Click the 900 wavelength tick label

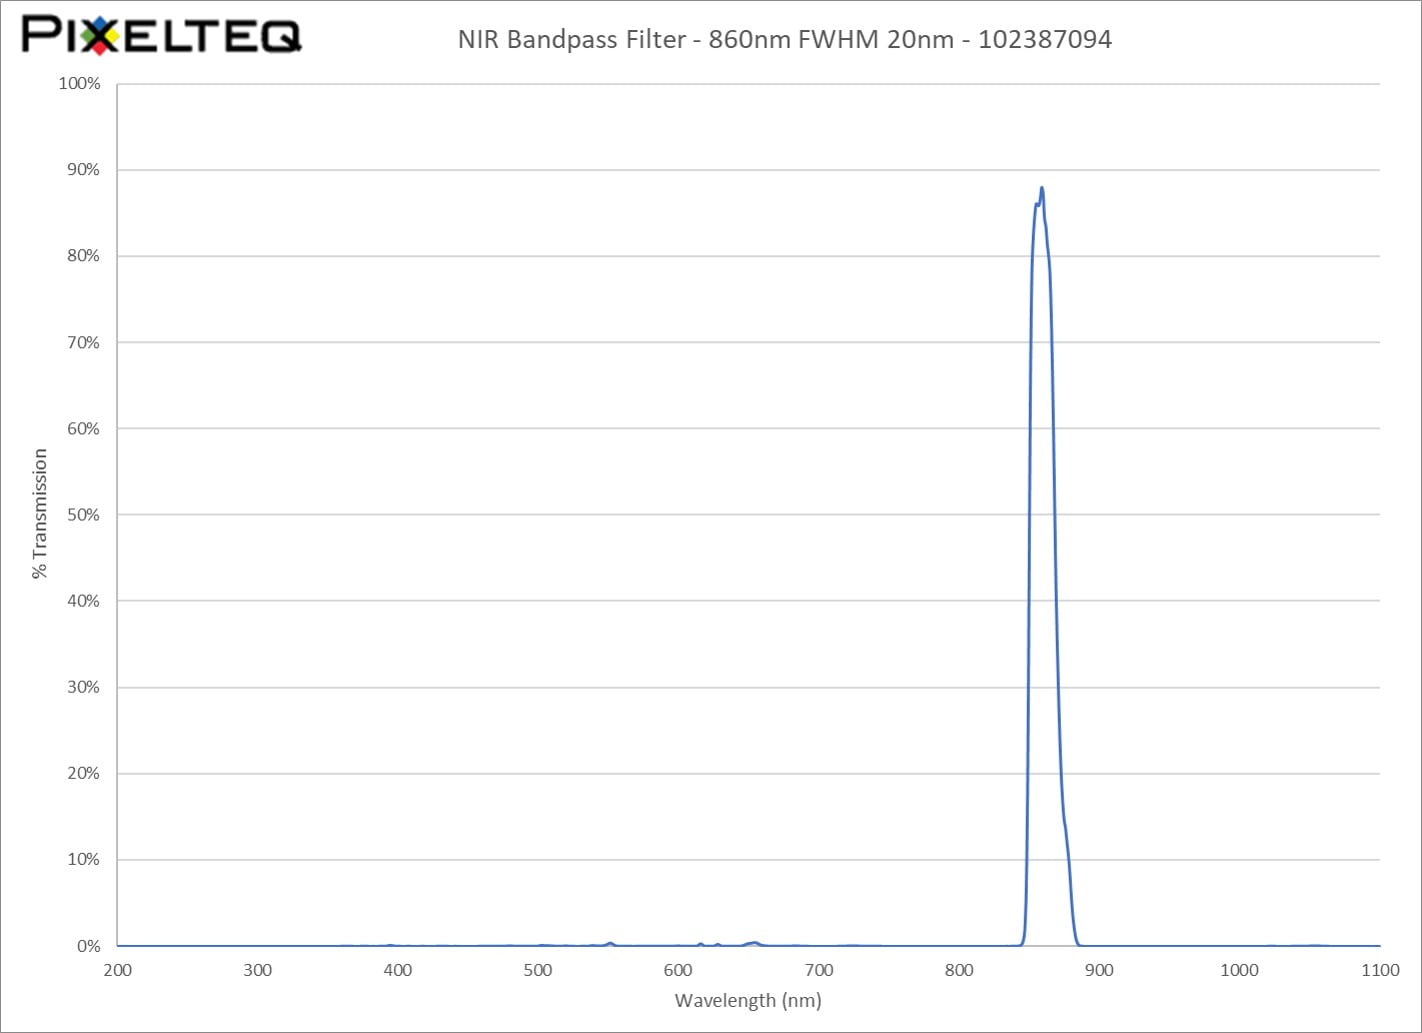[1099, 970]
